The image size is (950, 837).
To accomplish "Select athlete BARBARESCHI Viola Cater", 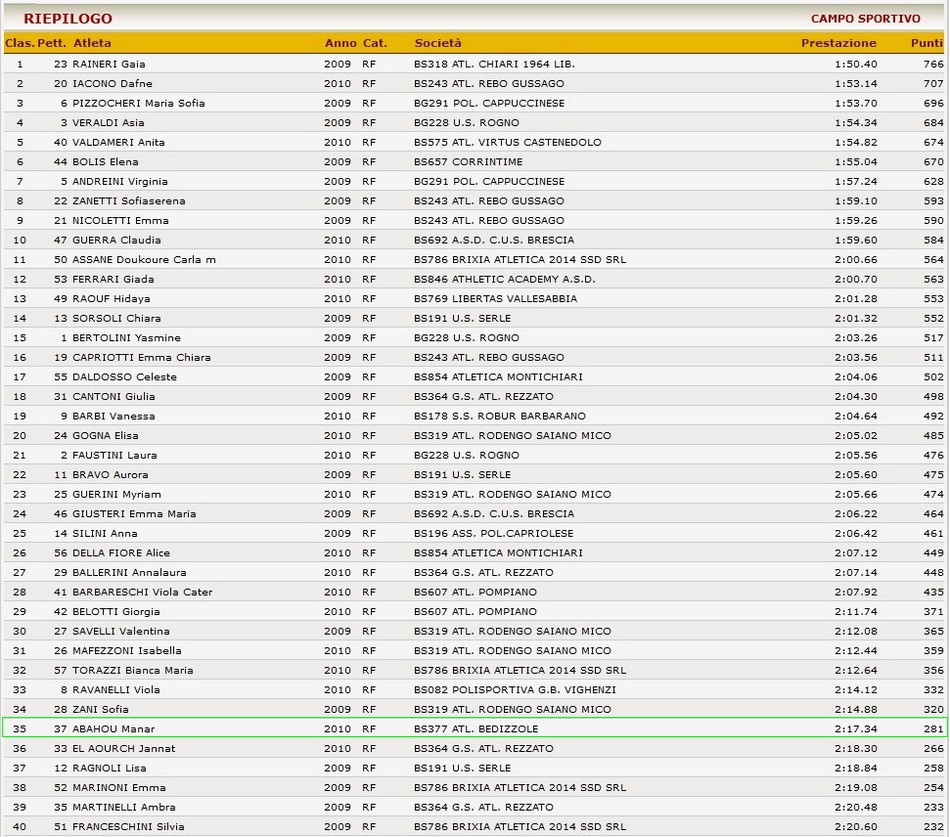I will point(142,592).
